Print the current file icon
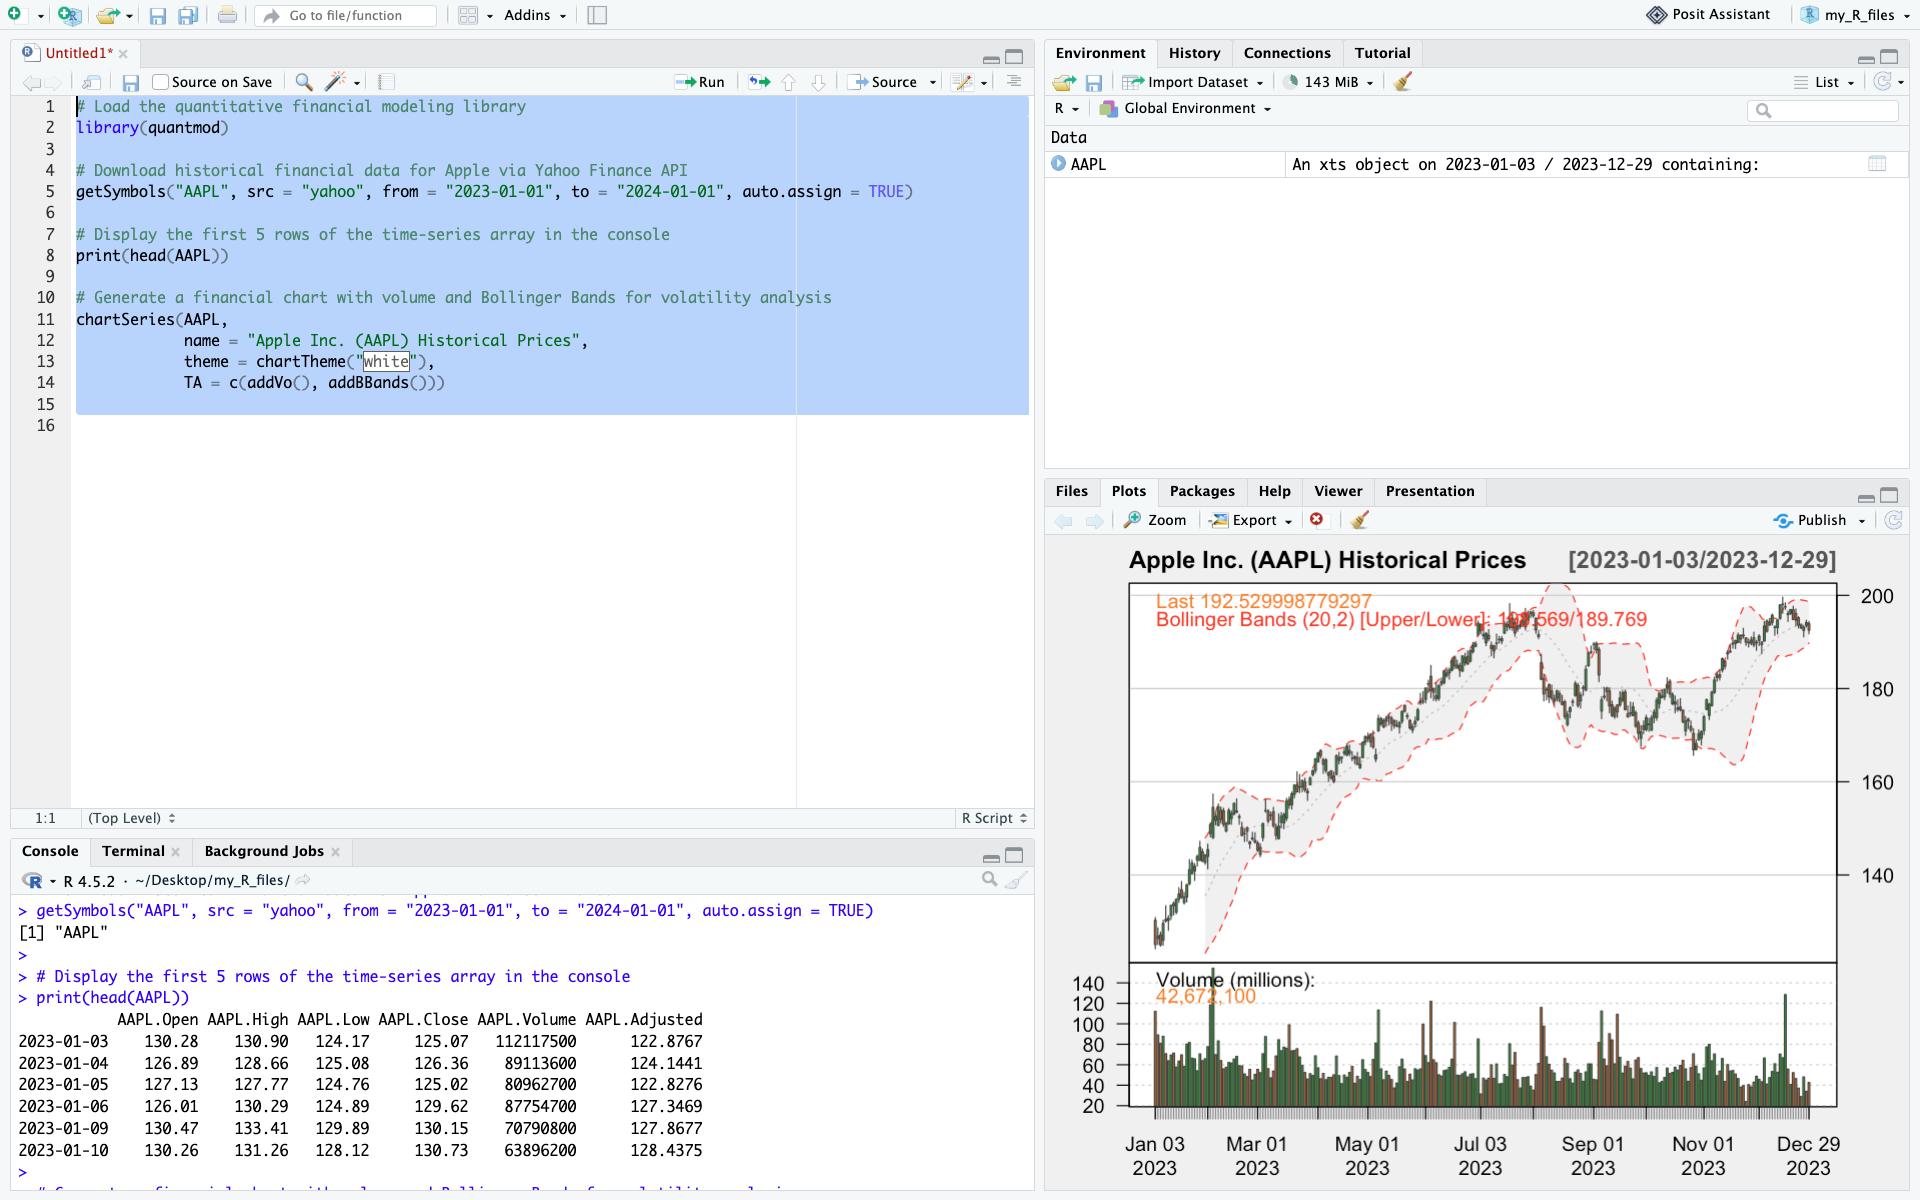 click(x=228, y=15)
